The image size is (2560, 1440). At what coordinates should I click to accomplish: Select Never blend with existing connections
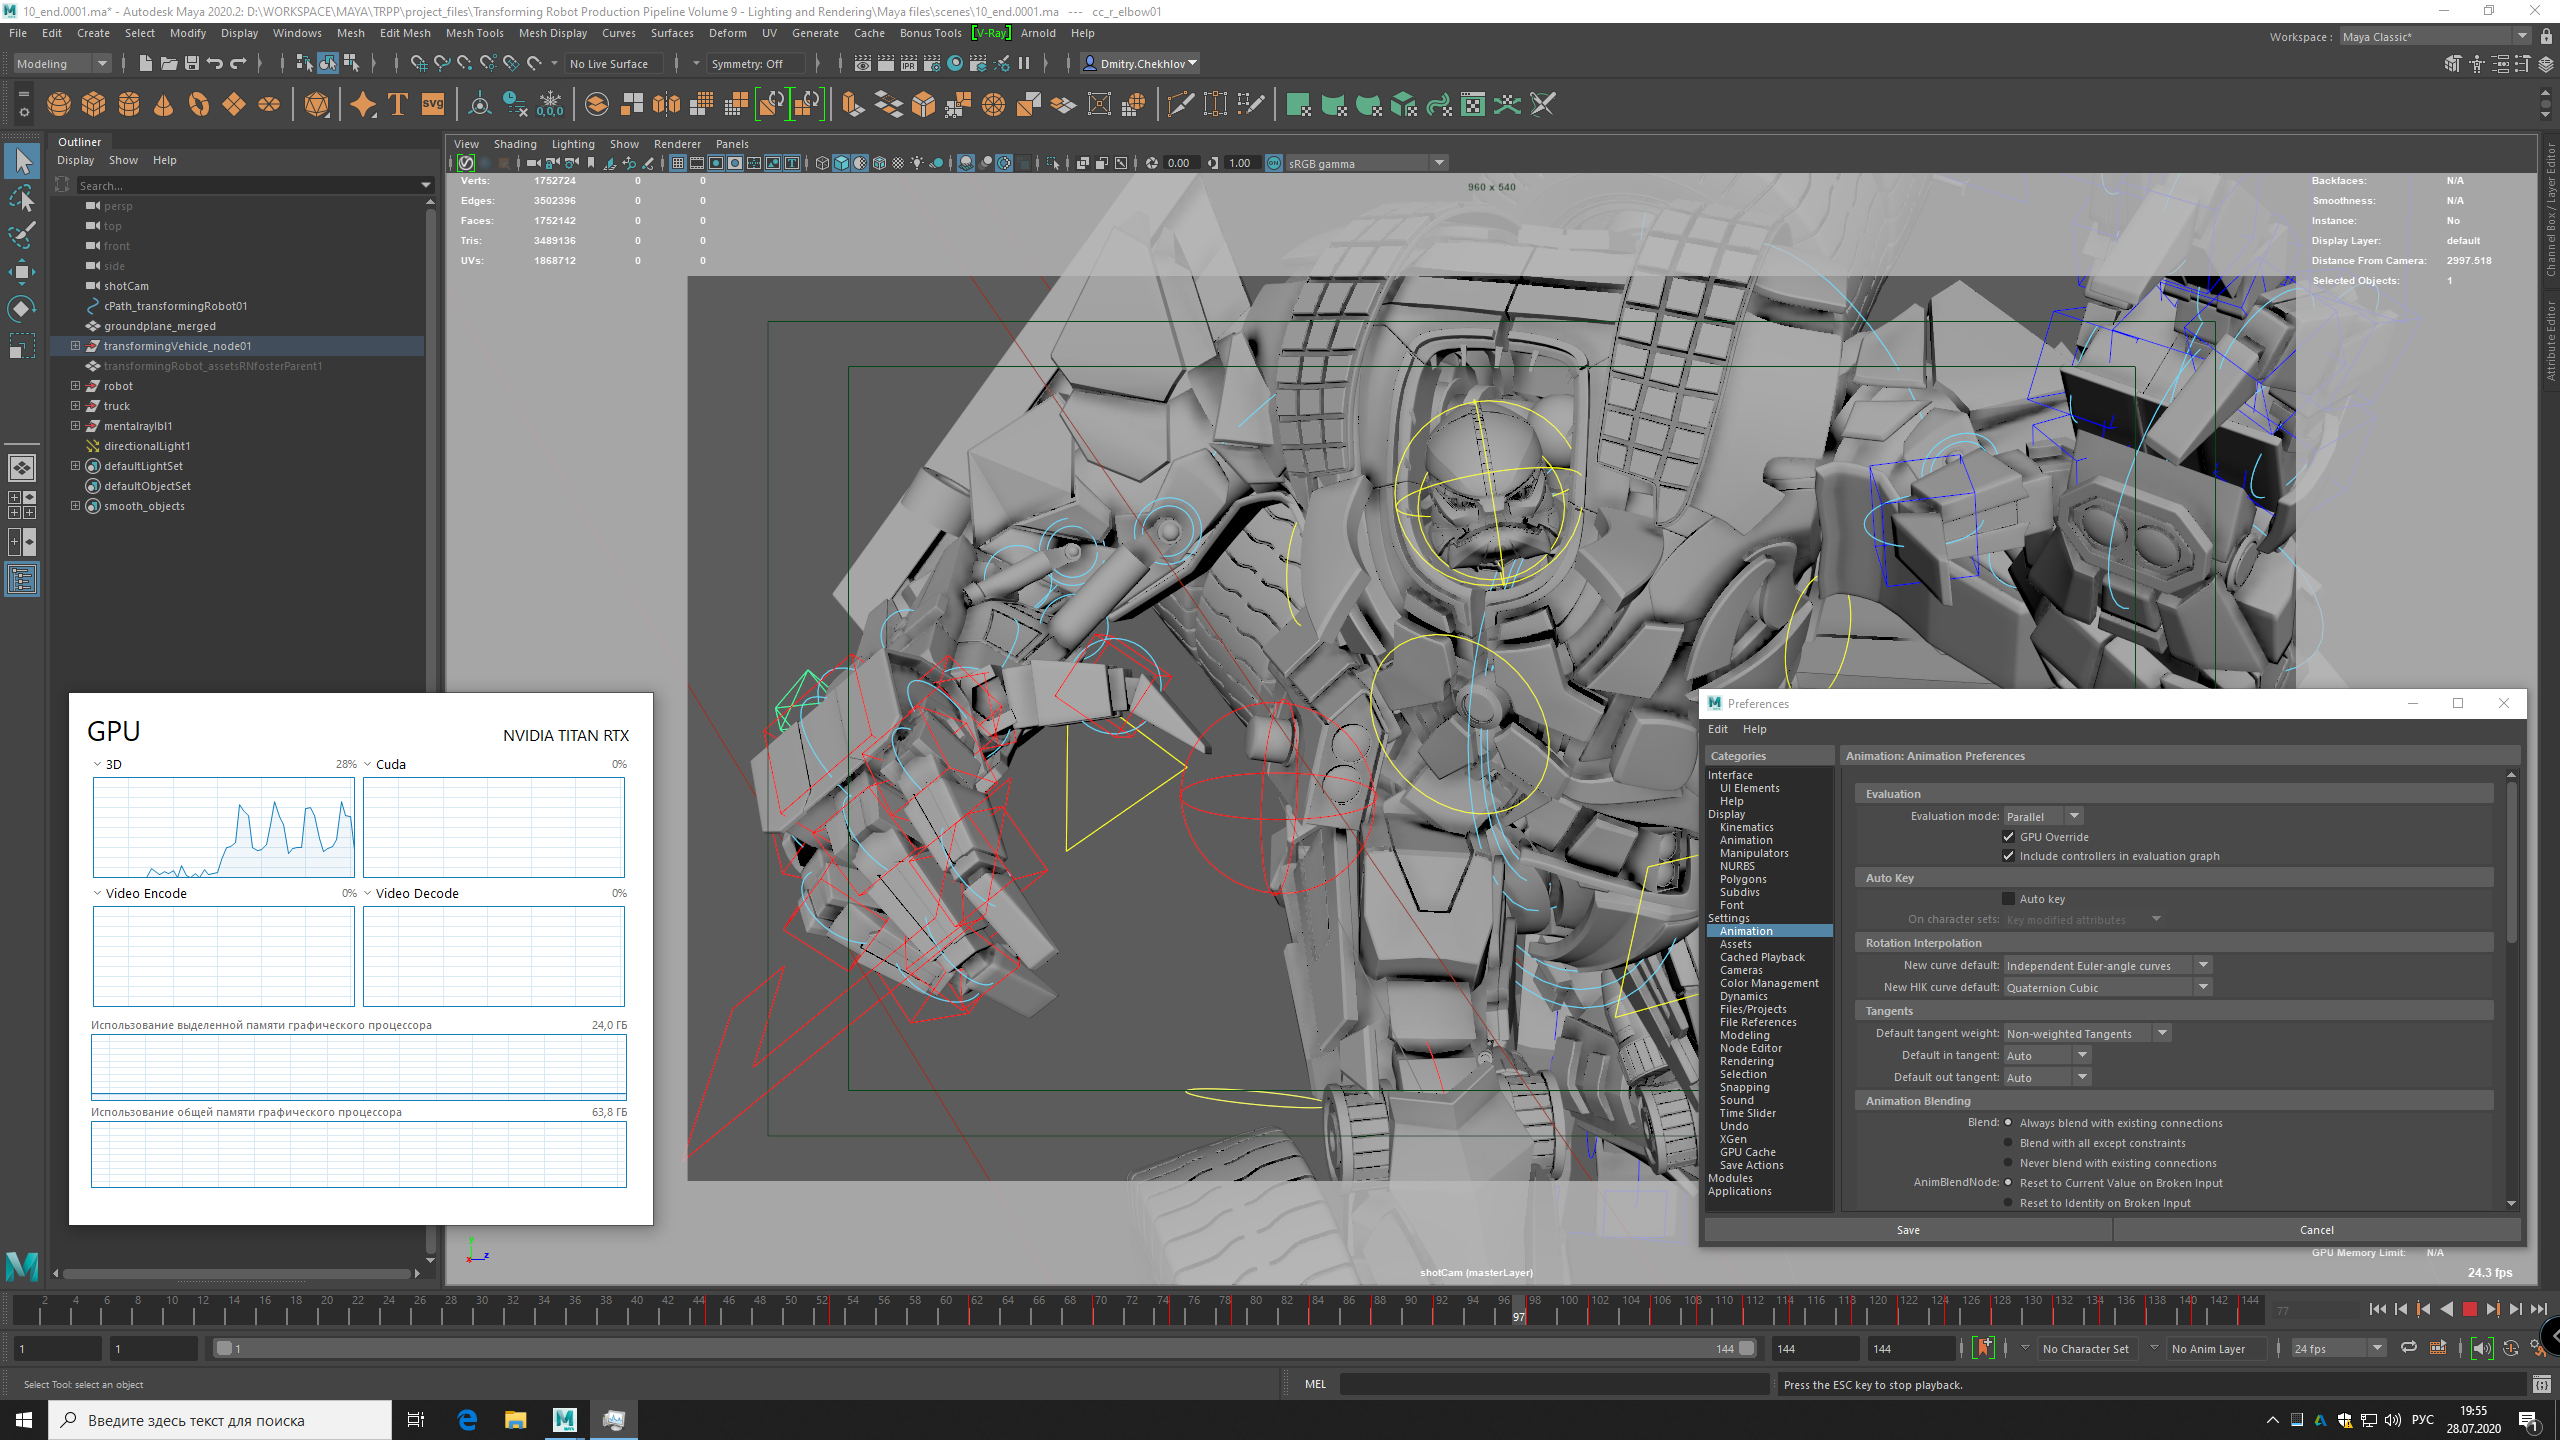tap(2009, 1162)
